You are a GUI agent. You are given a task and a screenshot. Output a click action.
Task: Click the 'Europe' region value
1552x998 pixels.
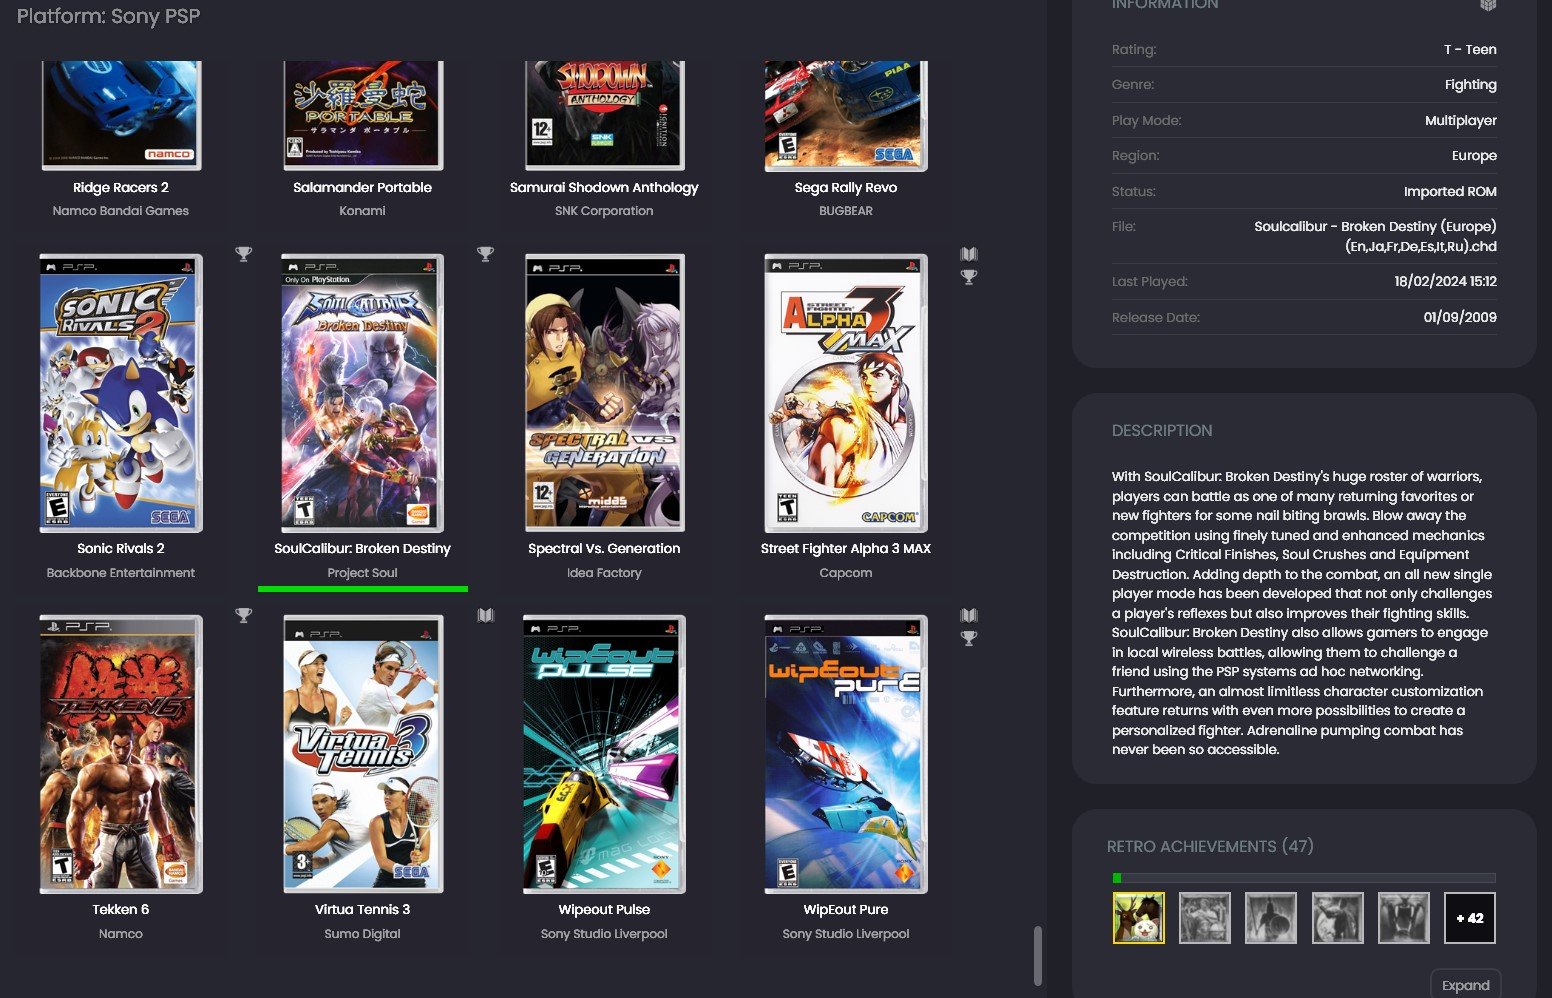(1474, 156)
